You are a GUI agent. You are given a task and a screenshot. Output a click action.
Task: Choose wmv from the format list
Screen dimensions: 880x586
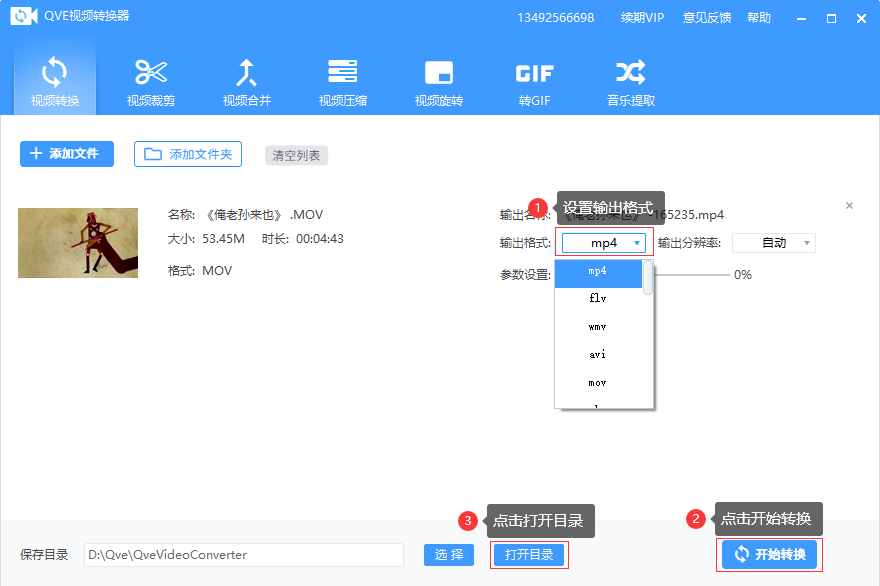(597, 327)
